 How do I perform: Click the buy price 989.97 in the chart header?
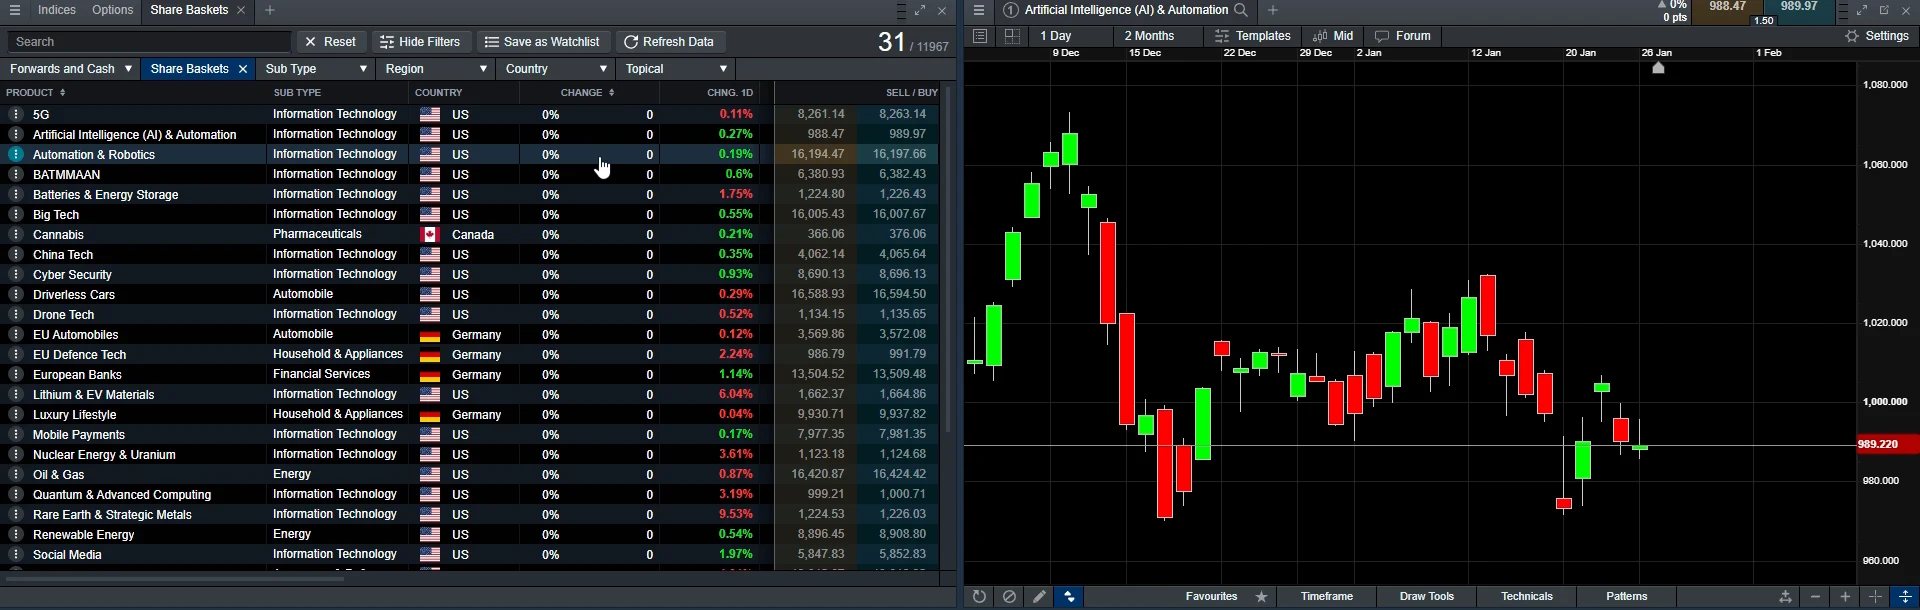1799,8
